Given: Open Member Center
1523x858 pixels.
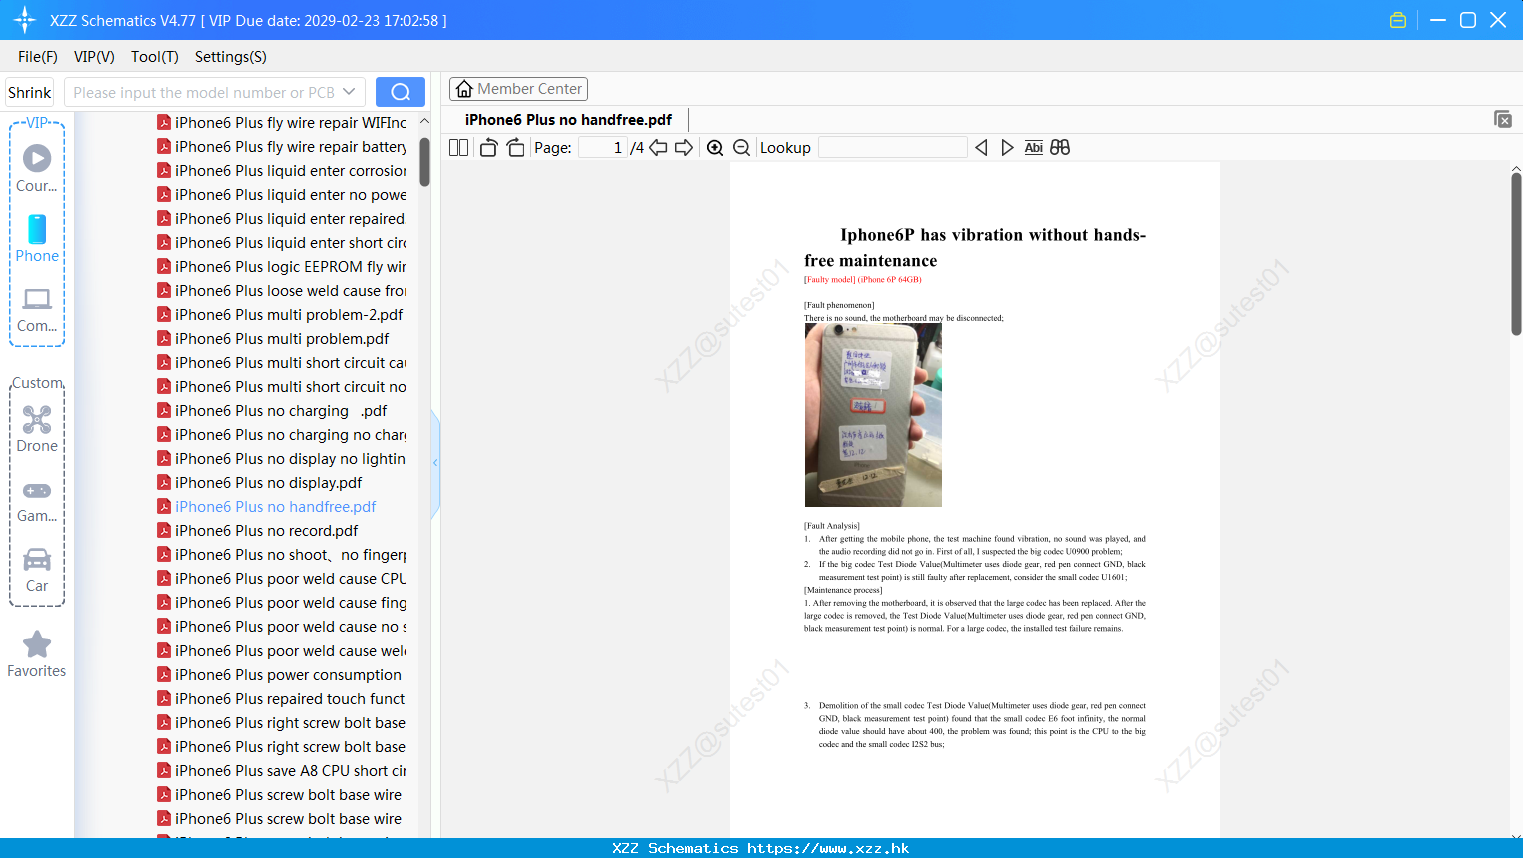Looking at the screenshot, I should tap(518, 89).
